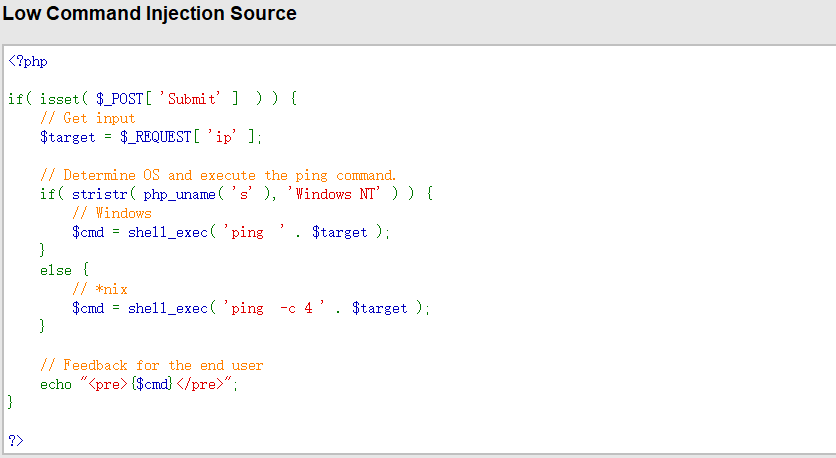Click the 'Low Command Injection Source' heading

pyautogui.click(x=150, y=14)
